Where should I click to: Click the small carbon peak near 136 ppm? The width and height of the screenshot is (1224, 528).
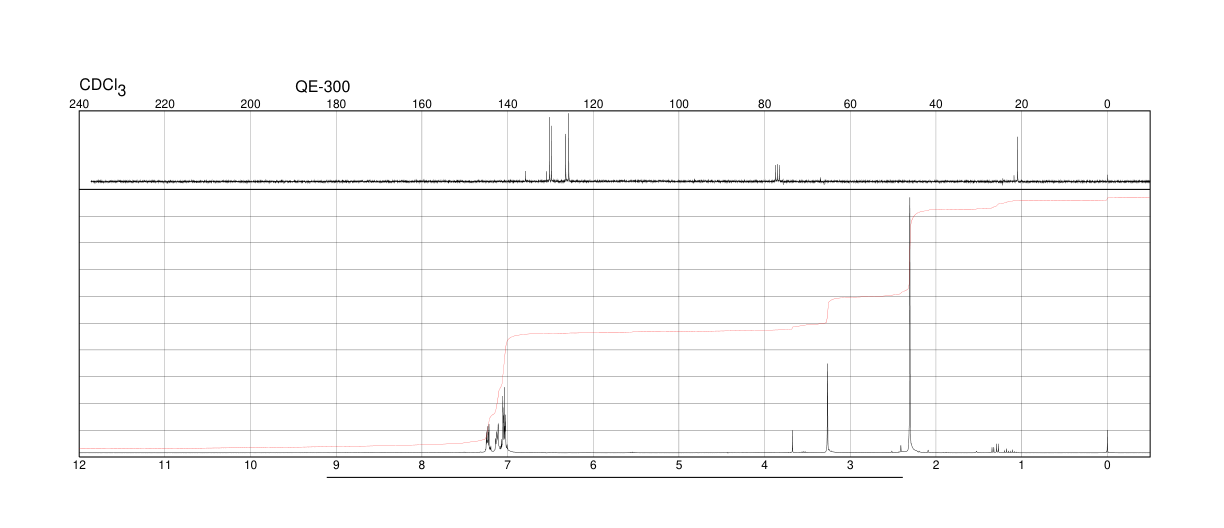[525, 176]
